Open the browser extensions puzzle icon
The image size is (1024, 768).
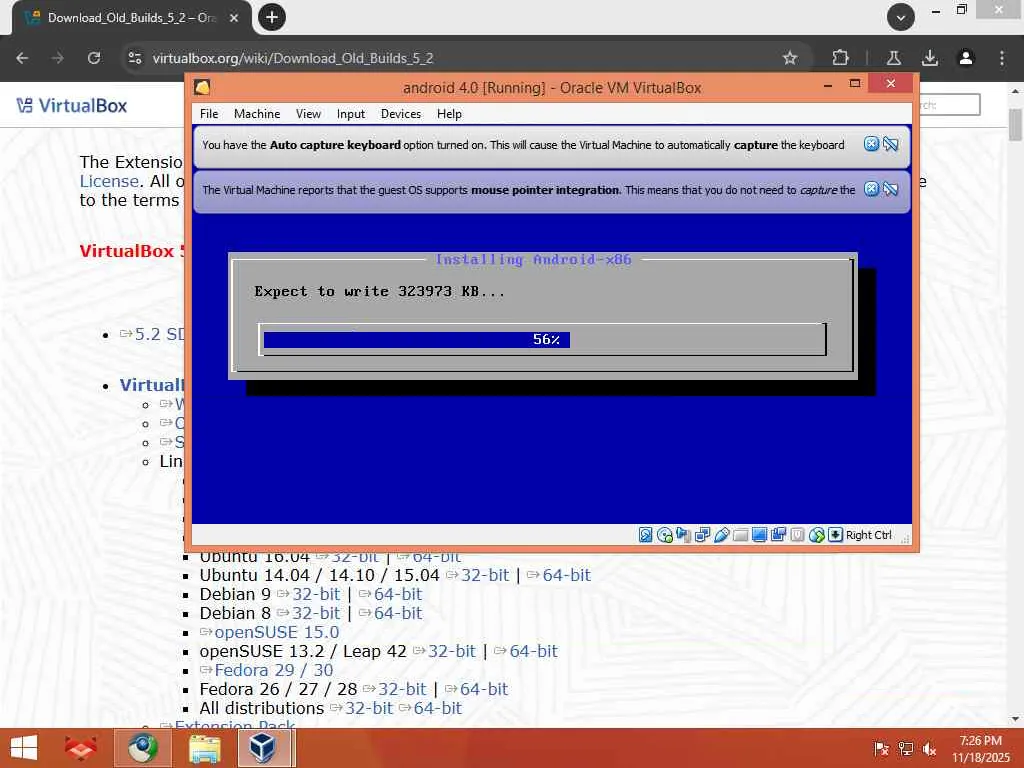(x=840, y=58)
